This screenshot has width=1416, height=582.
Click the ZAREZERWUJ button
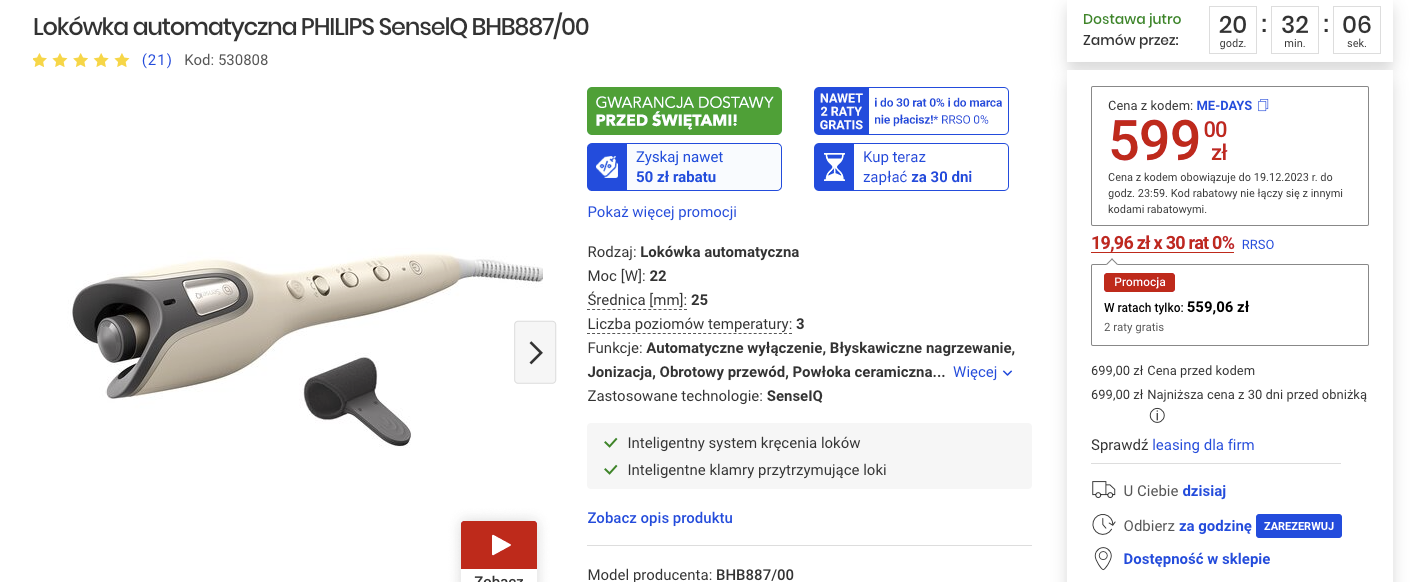tap(1299, 526)
